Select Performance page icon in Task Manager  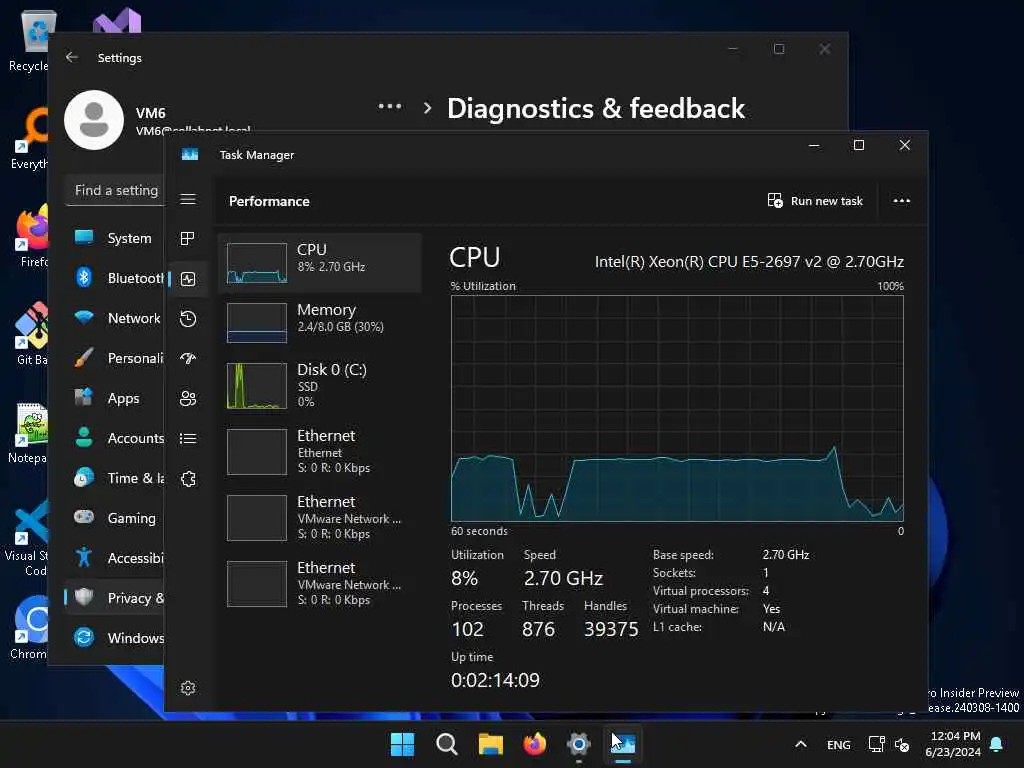tap(188, 279)
